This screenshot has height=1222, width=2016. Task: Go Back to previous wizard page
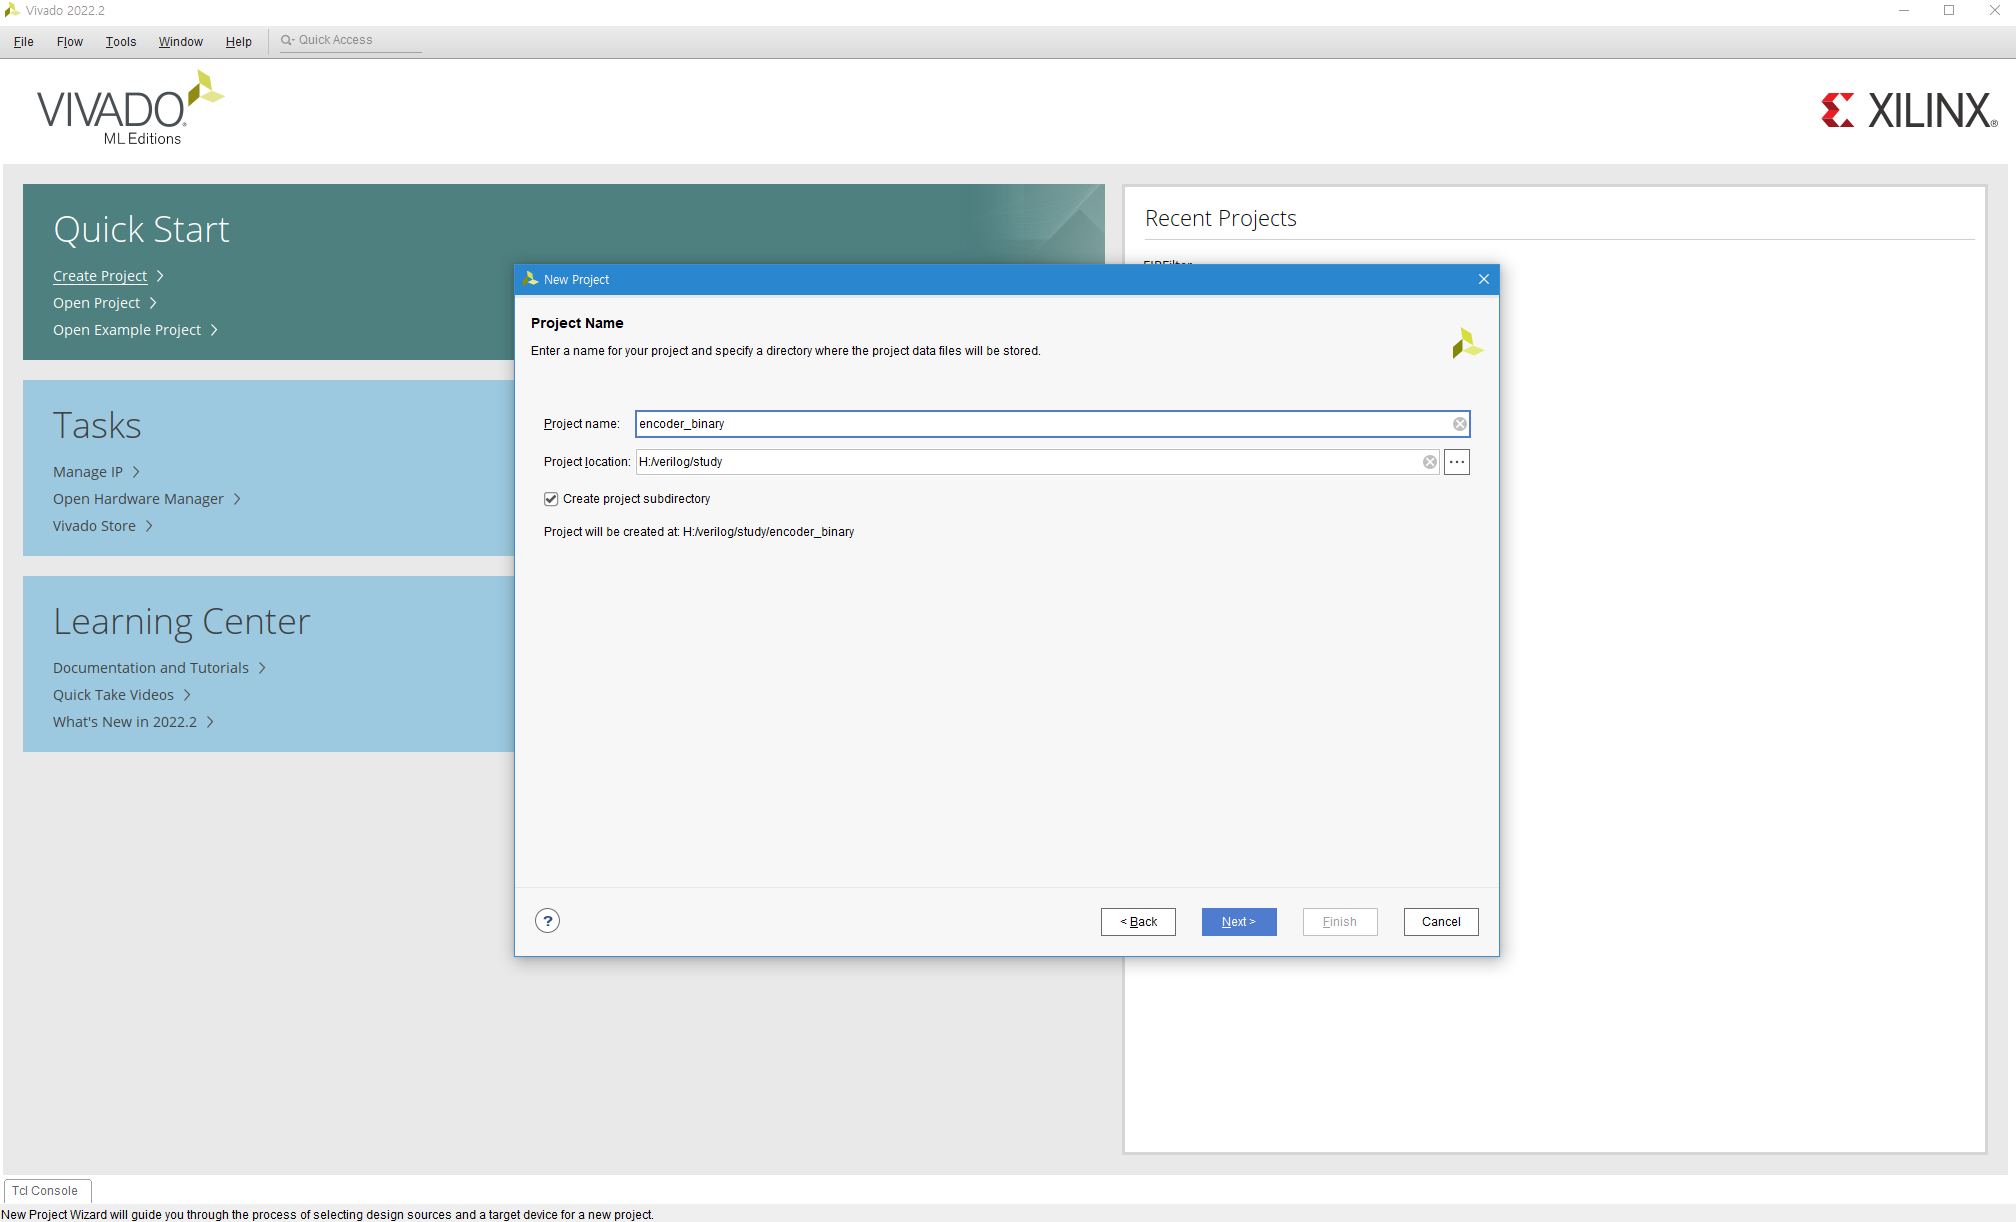pos(1138,922)
